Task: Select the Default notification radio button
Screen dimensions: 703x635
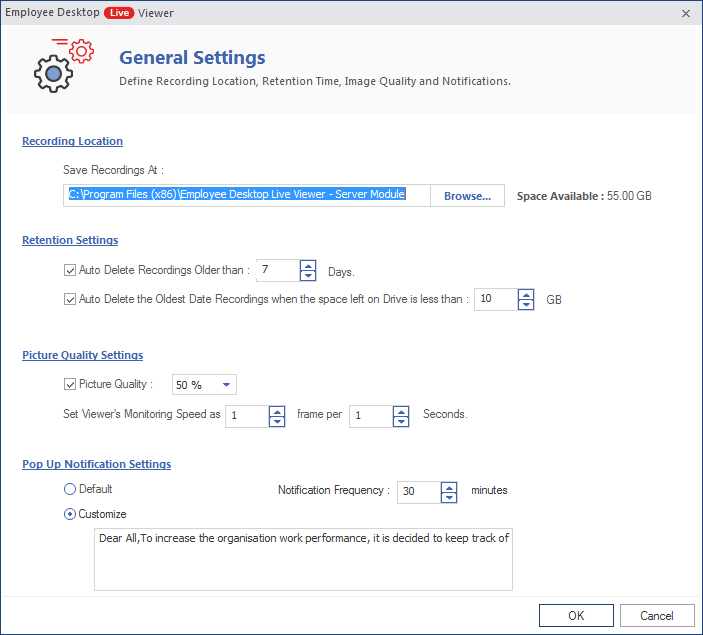Action: point(70,489)
